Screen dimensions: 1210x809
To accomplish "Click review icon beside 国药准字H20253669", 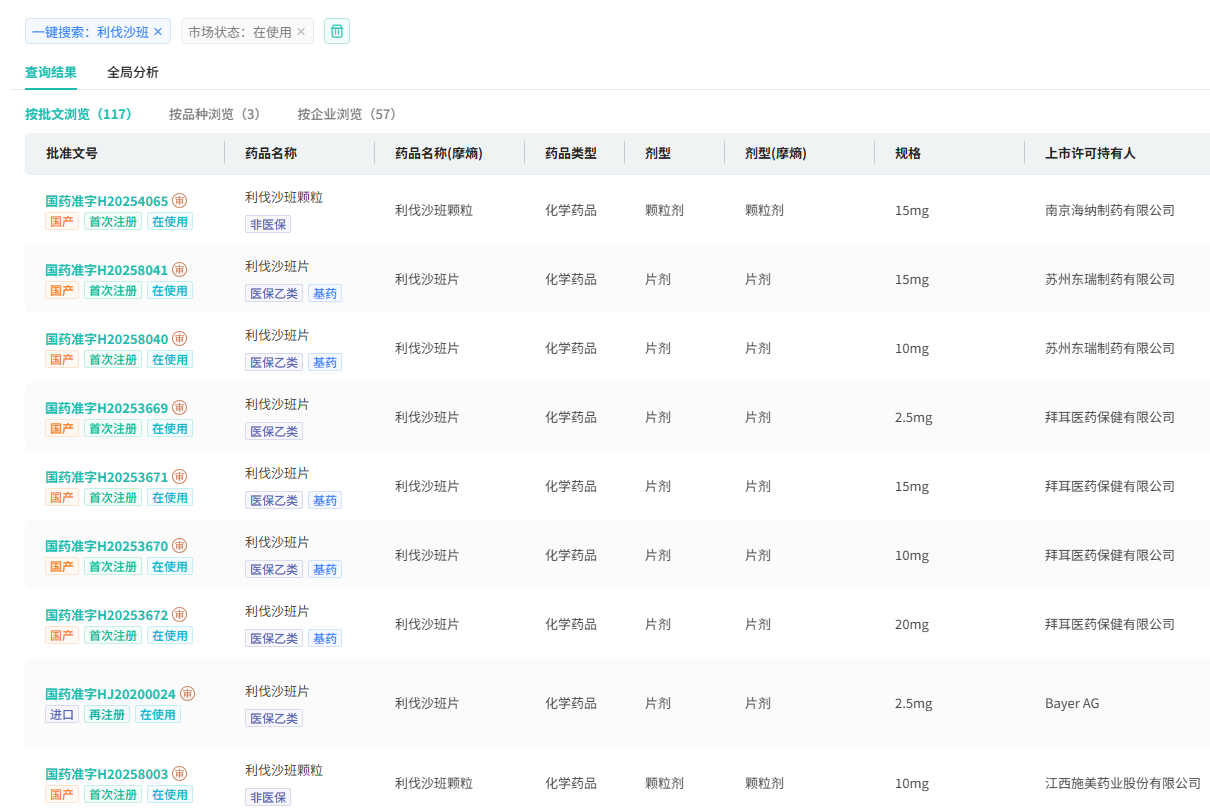I will (x=180, y=408).
